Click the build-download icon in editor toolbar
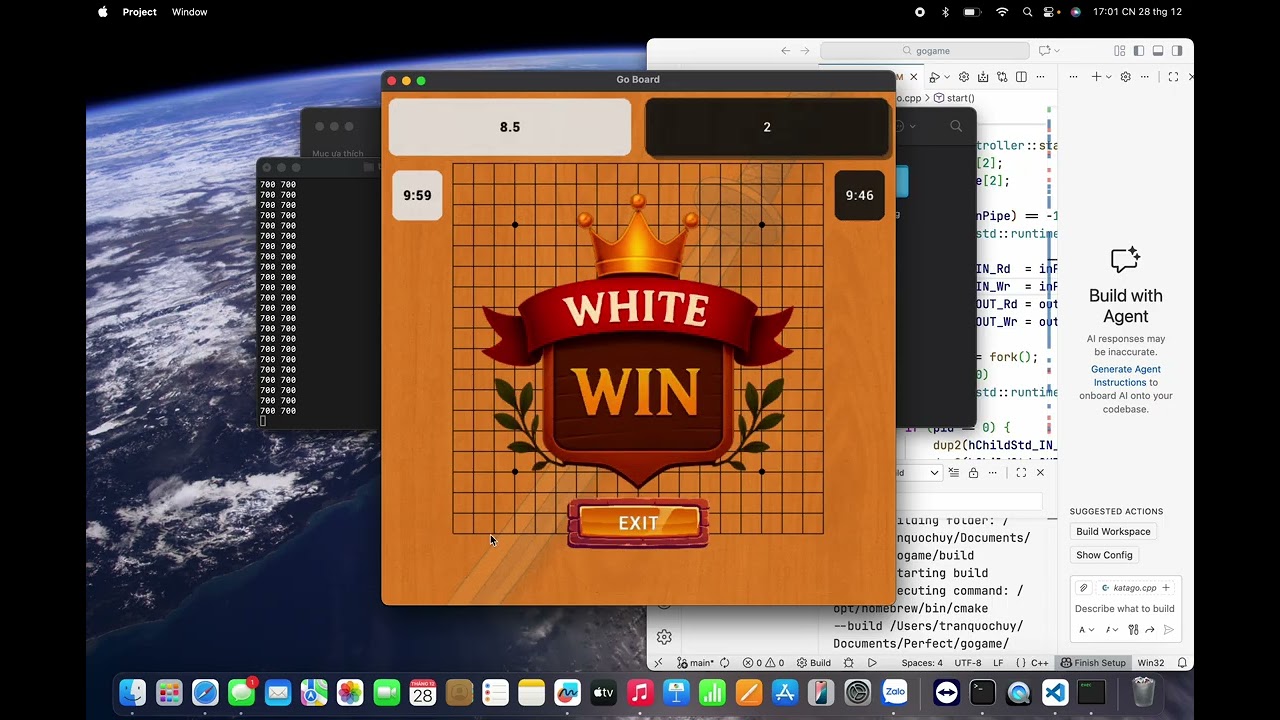This screenshot has height=720, width=1280. pos(983,77)
